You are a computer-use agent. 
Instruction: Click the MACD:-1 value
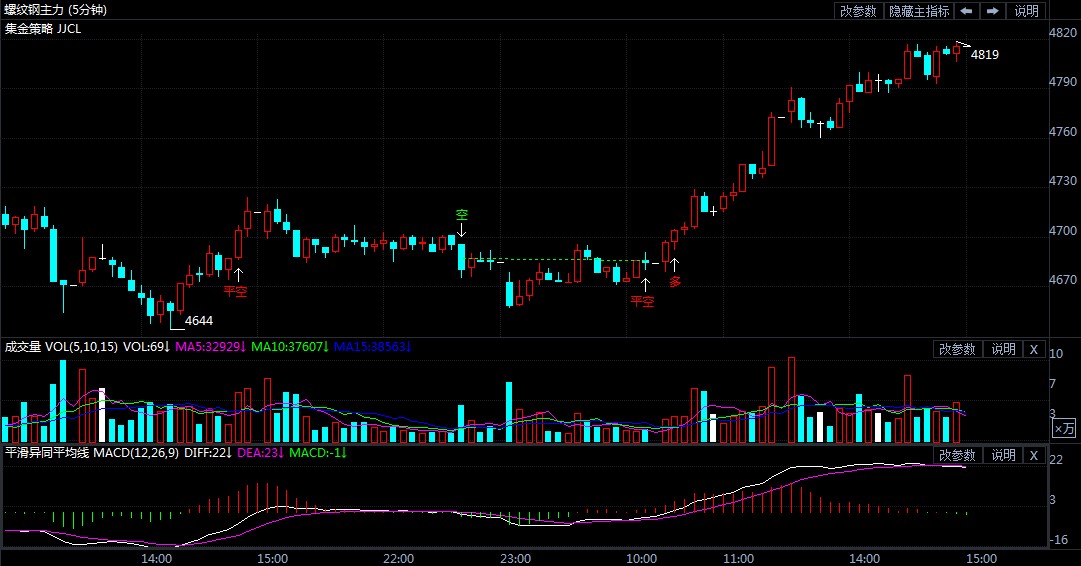317,453
